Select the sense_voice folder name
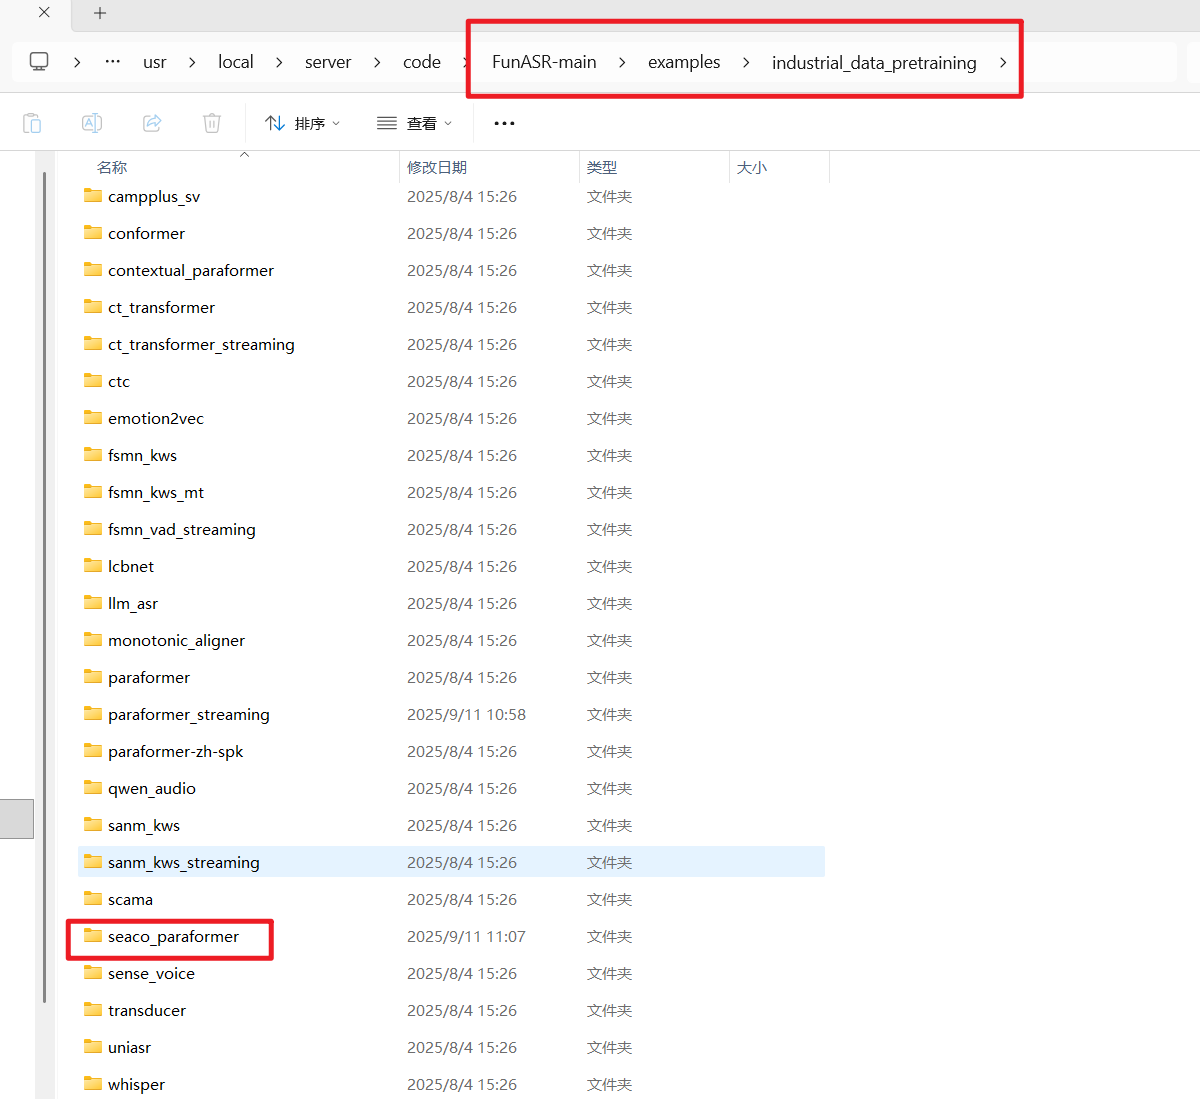Screen dimensions: 1200x1104 tap(151, 973)
